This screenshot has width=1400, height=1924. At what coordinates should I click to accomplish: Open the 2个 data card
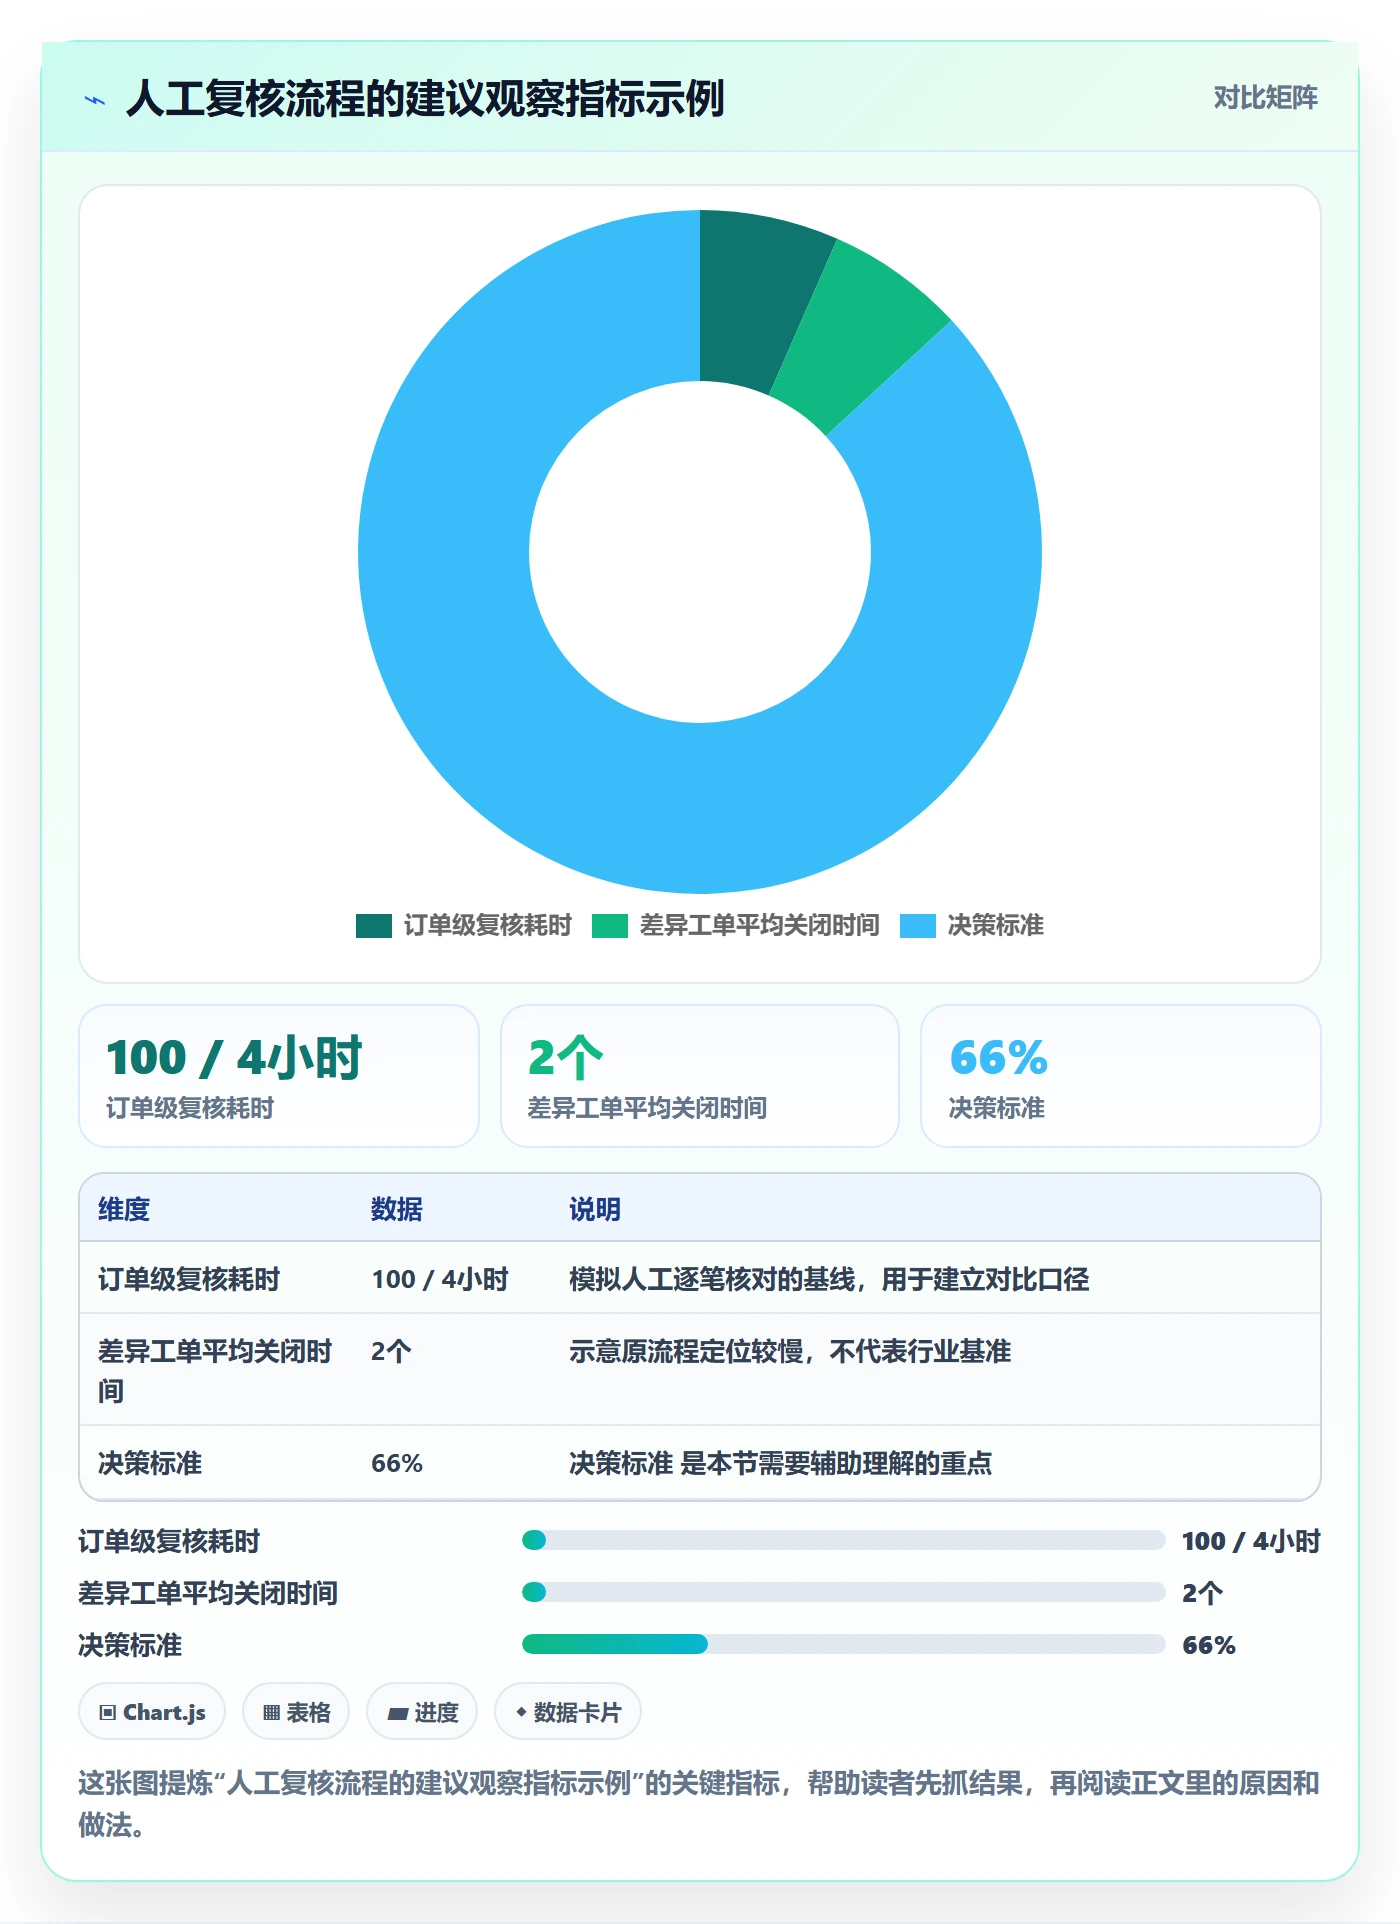[x=700, y=1076]
